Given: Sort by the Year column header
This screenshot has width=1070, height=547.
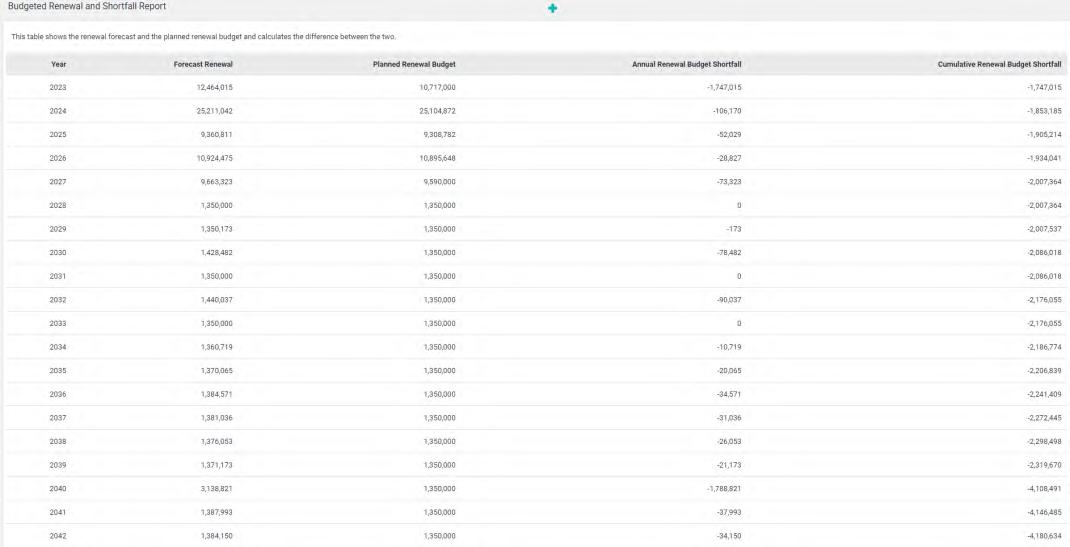Looking at the screenshot, I should click(59, 64).
